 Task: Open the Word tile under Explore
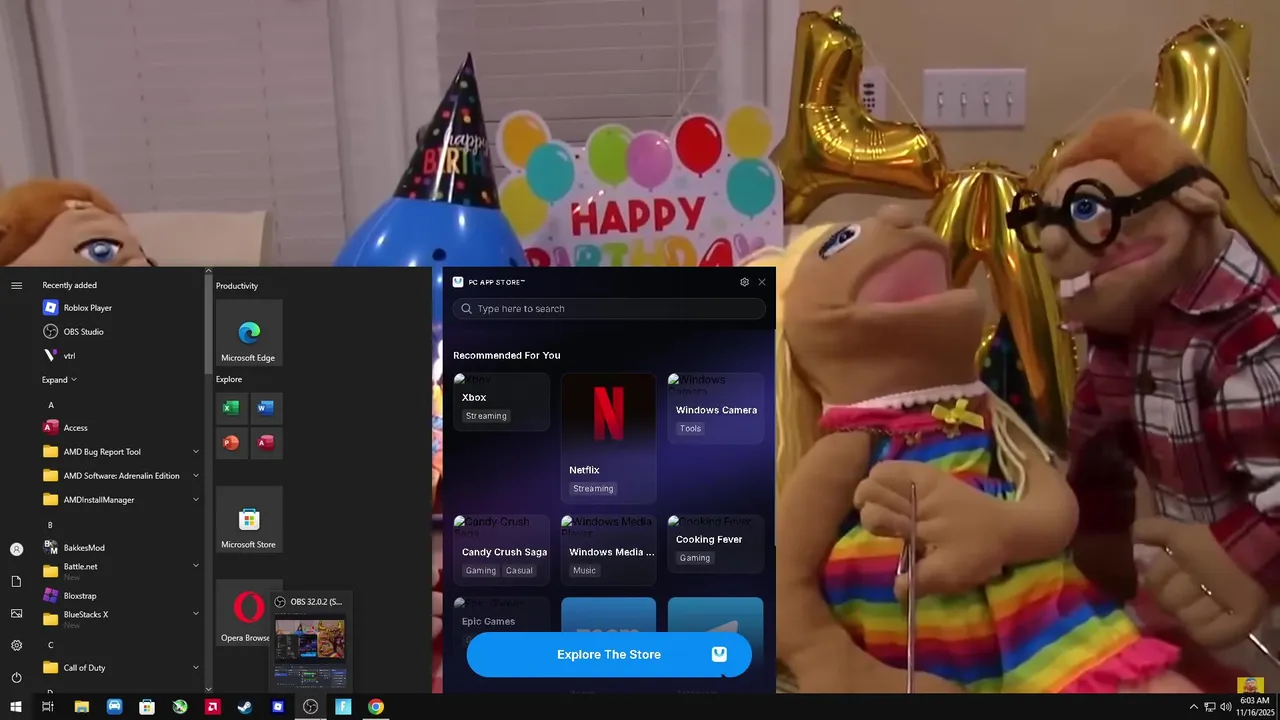pos(265,408)
